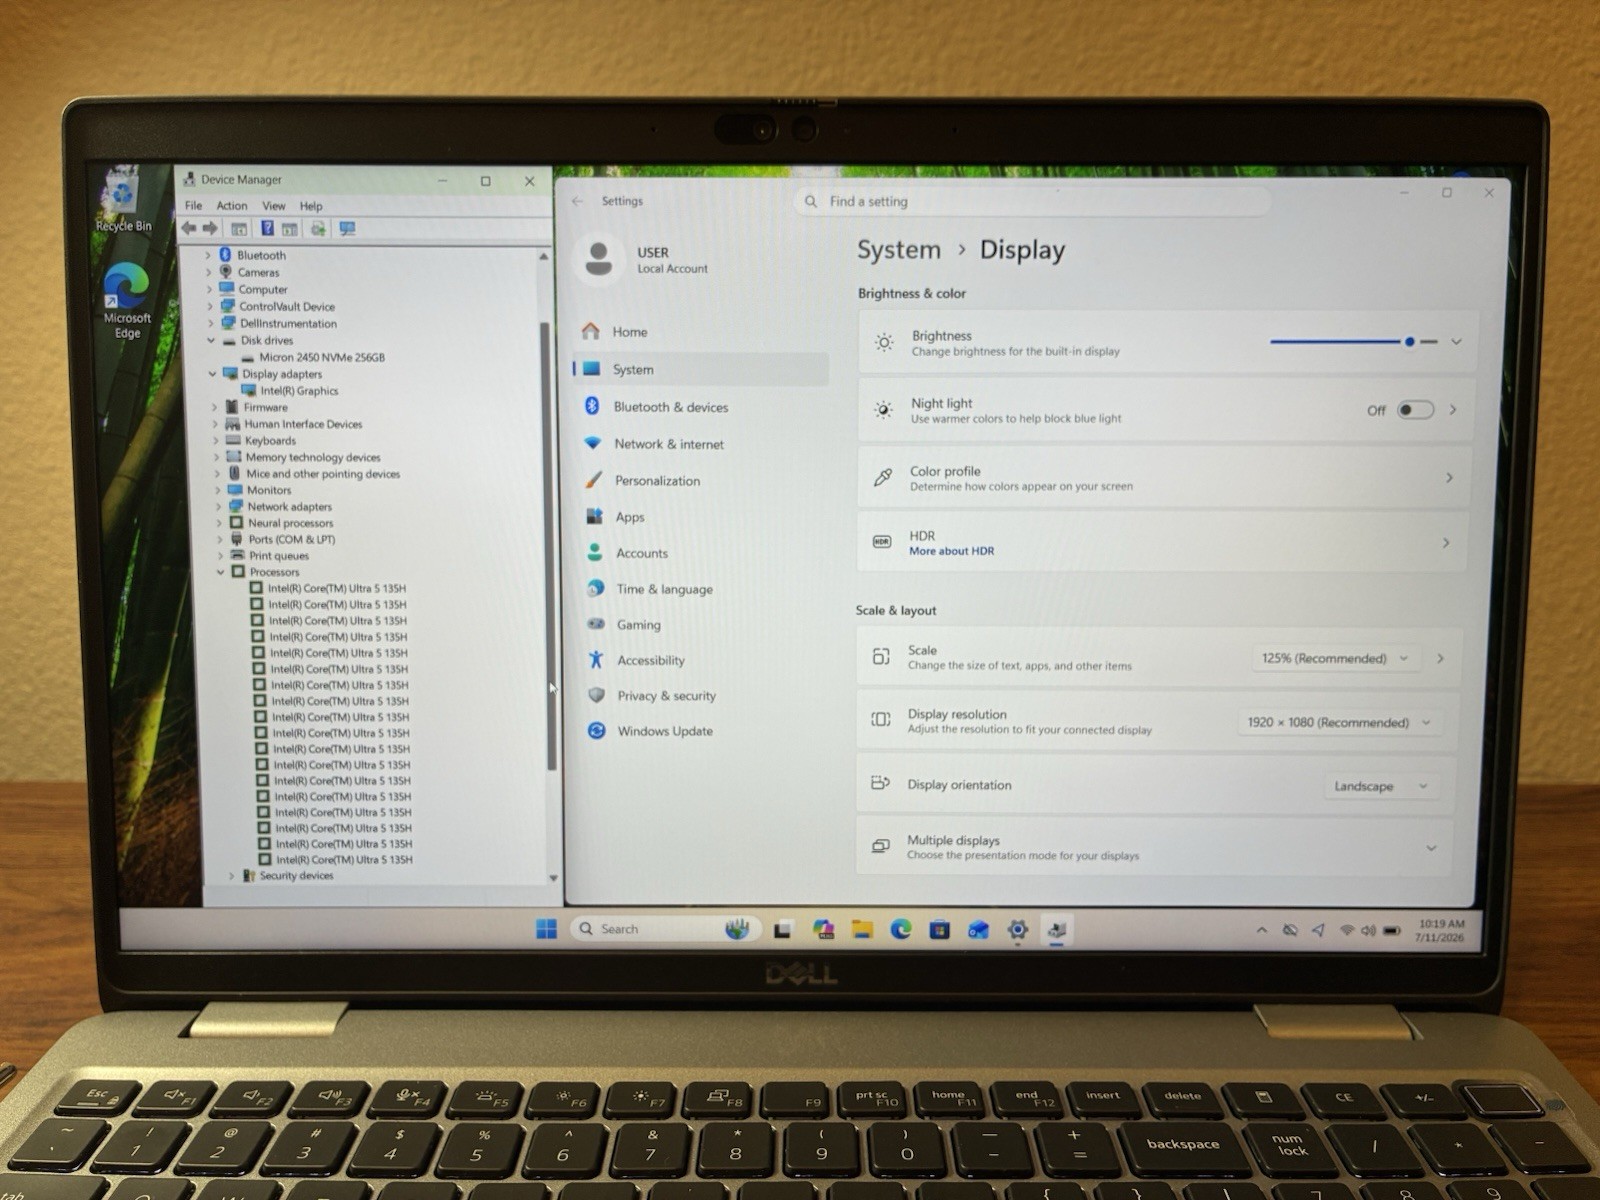This screenshot has width=1600, height=1200.
Task: Open Copilot app from the taskbar
Action: [x=823, y=930]
